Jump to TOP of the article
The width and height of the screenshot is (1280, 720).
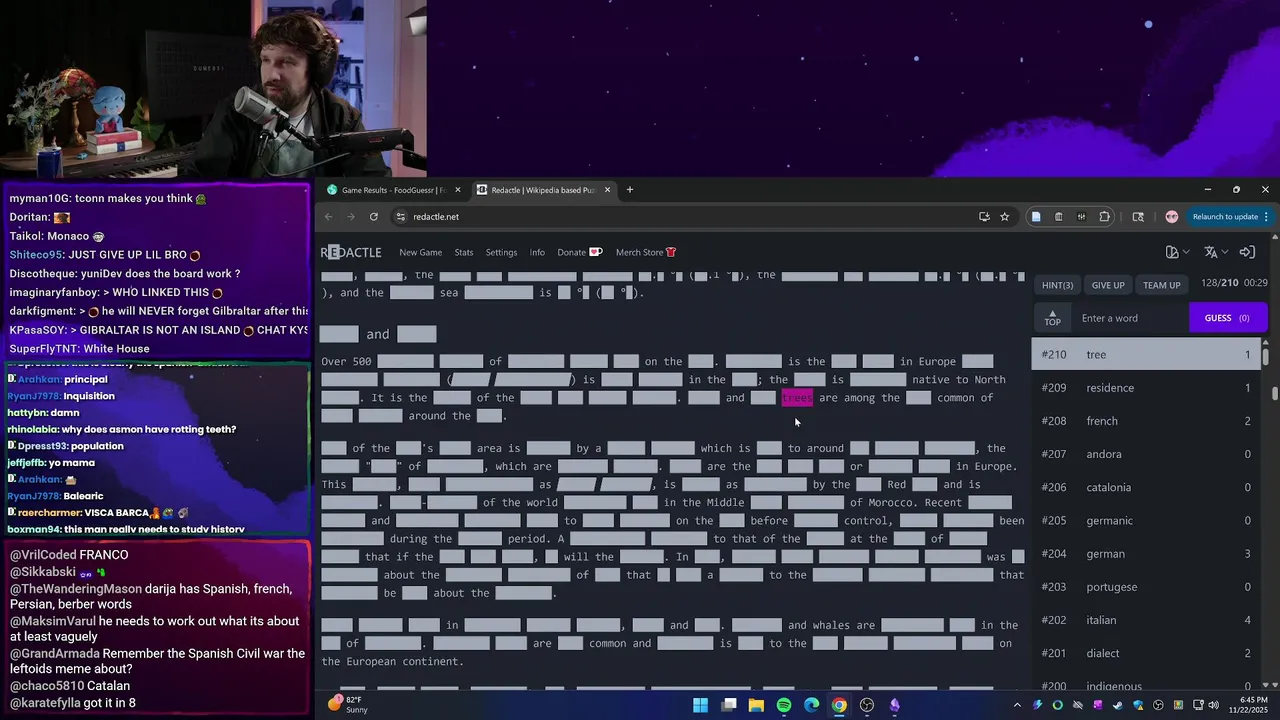1052,318
